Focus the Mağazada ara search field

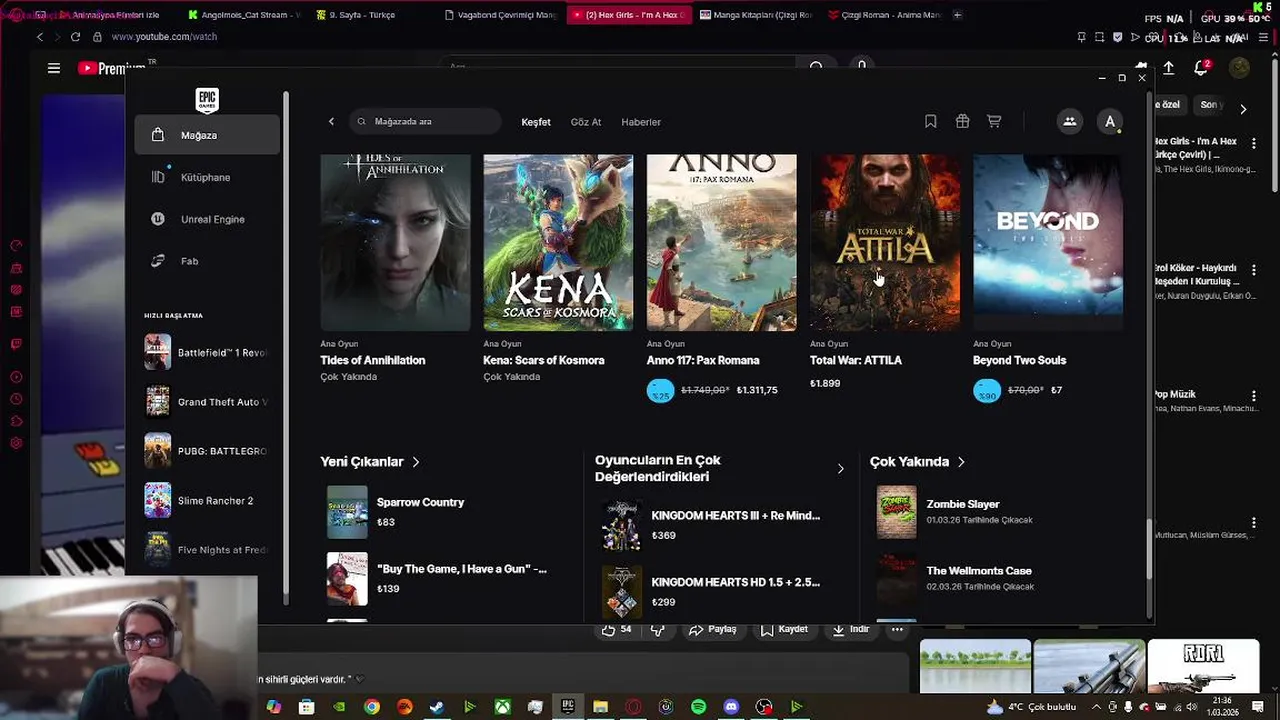[425, 122]
